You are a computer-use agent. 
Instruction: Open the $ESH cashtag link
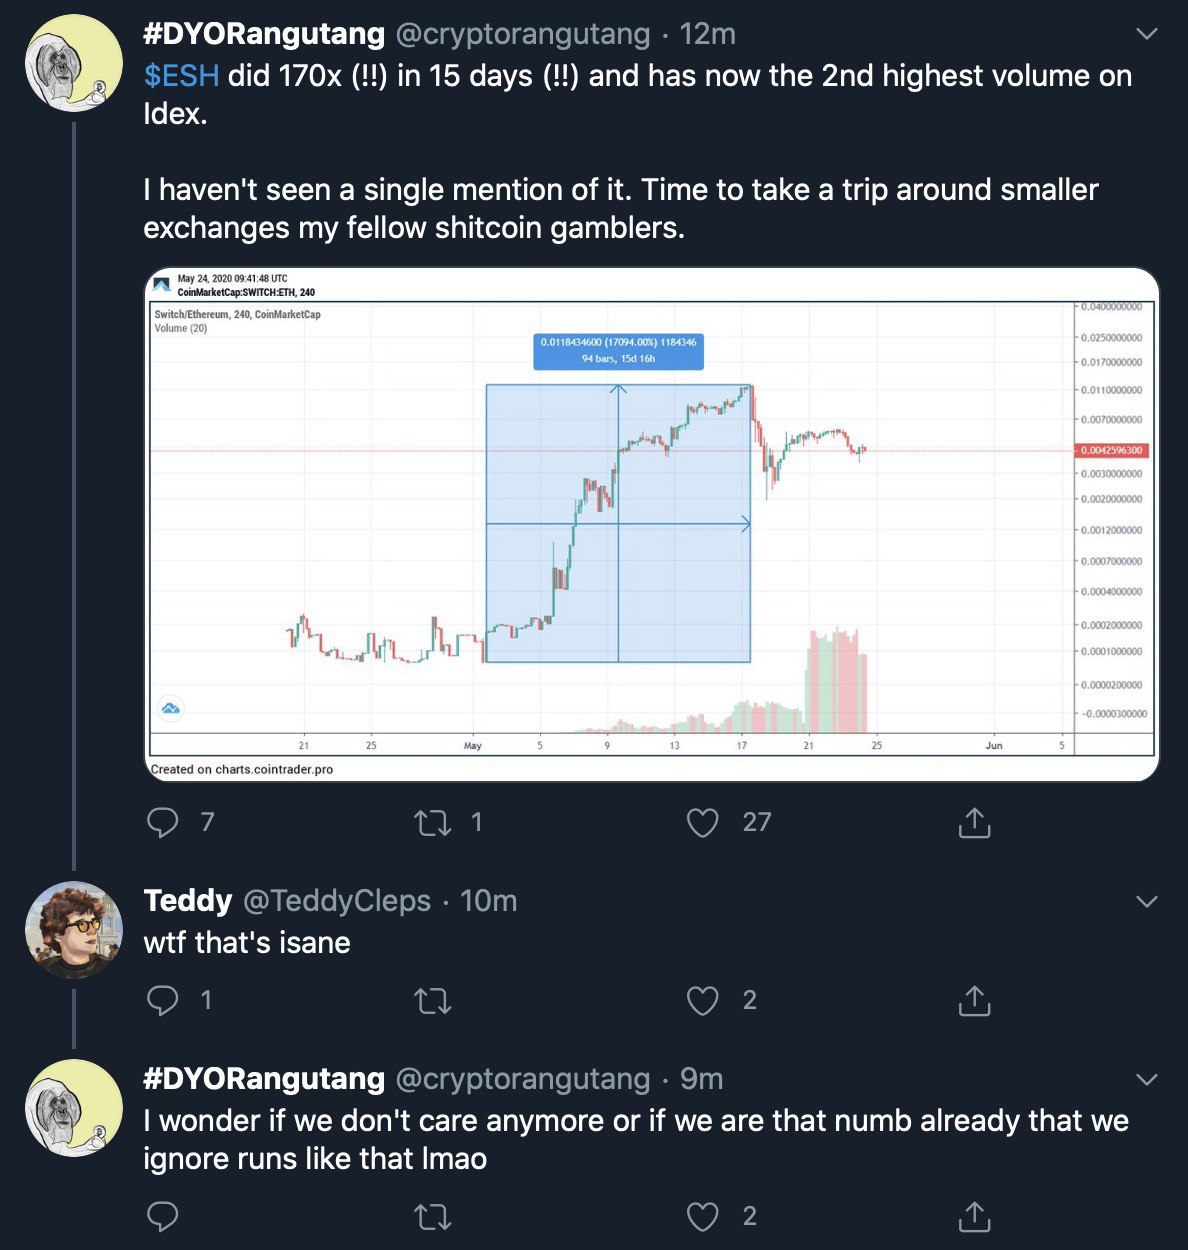coord(181,76)
